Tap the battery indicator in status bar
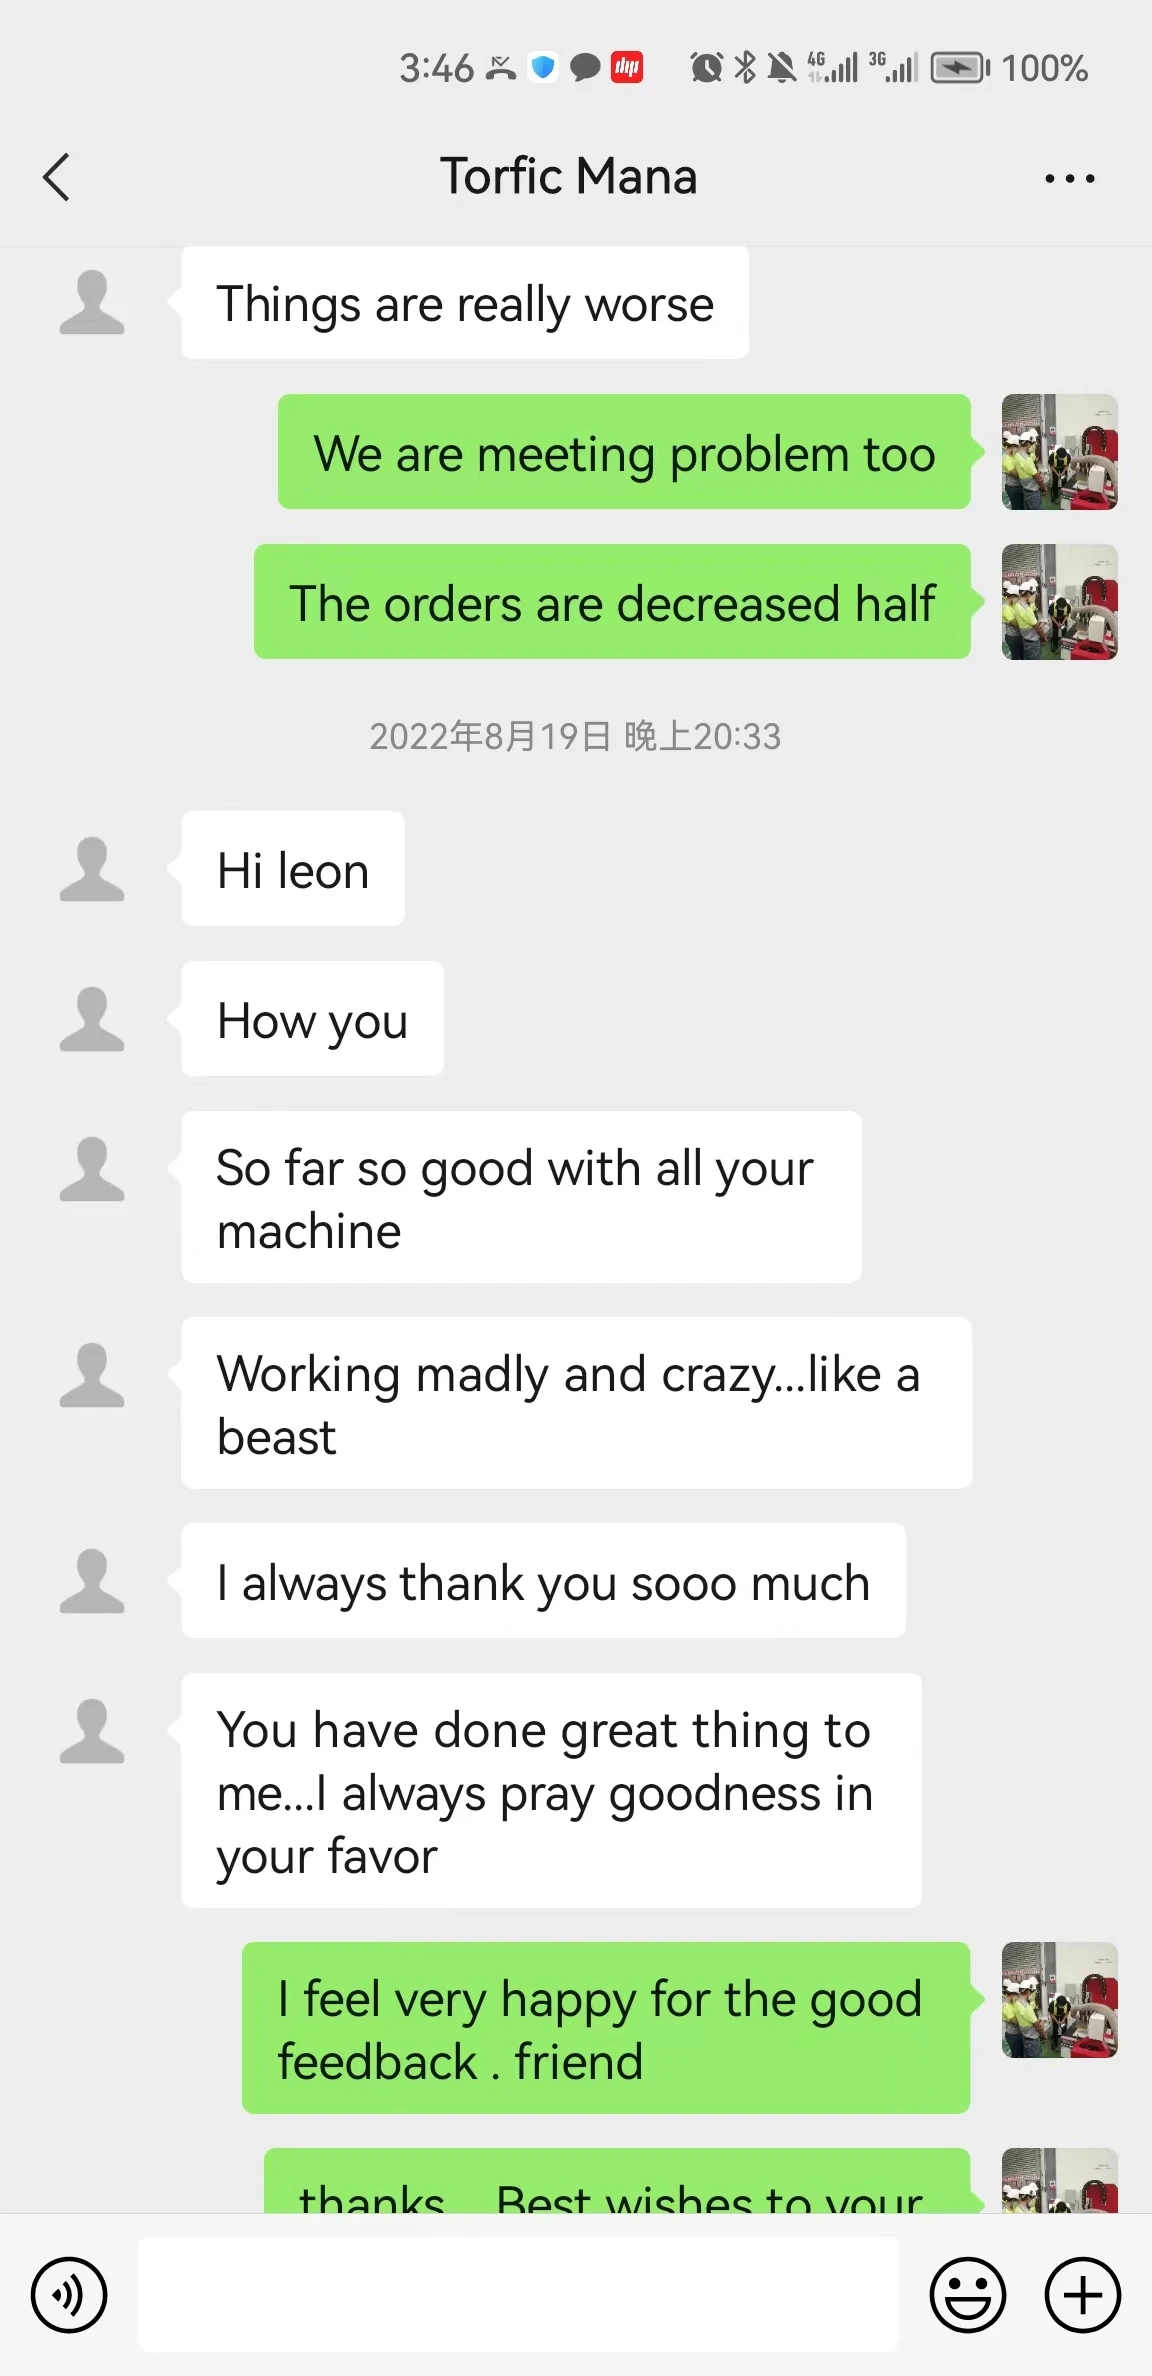Viewport: 1152px width, 2376px height. pyautogui.click(x=959, y=68)
